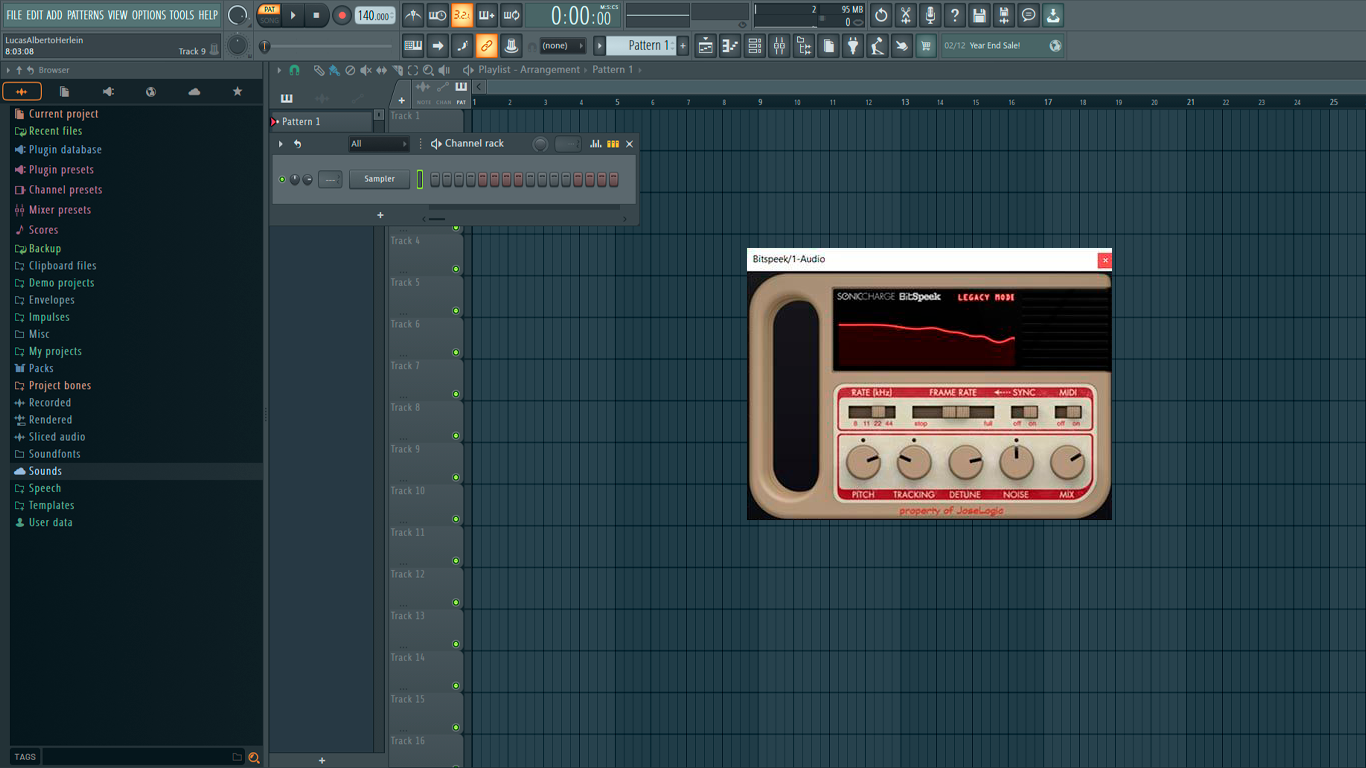The height and width of the screenshot is (768, 1366).
Task: Enable wait for input to start playing
Action: tap(437, 15)
